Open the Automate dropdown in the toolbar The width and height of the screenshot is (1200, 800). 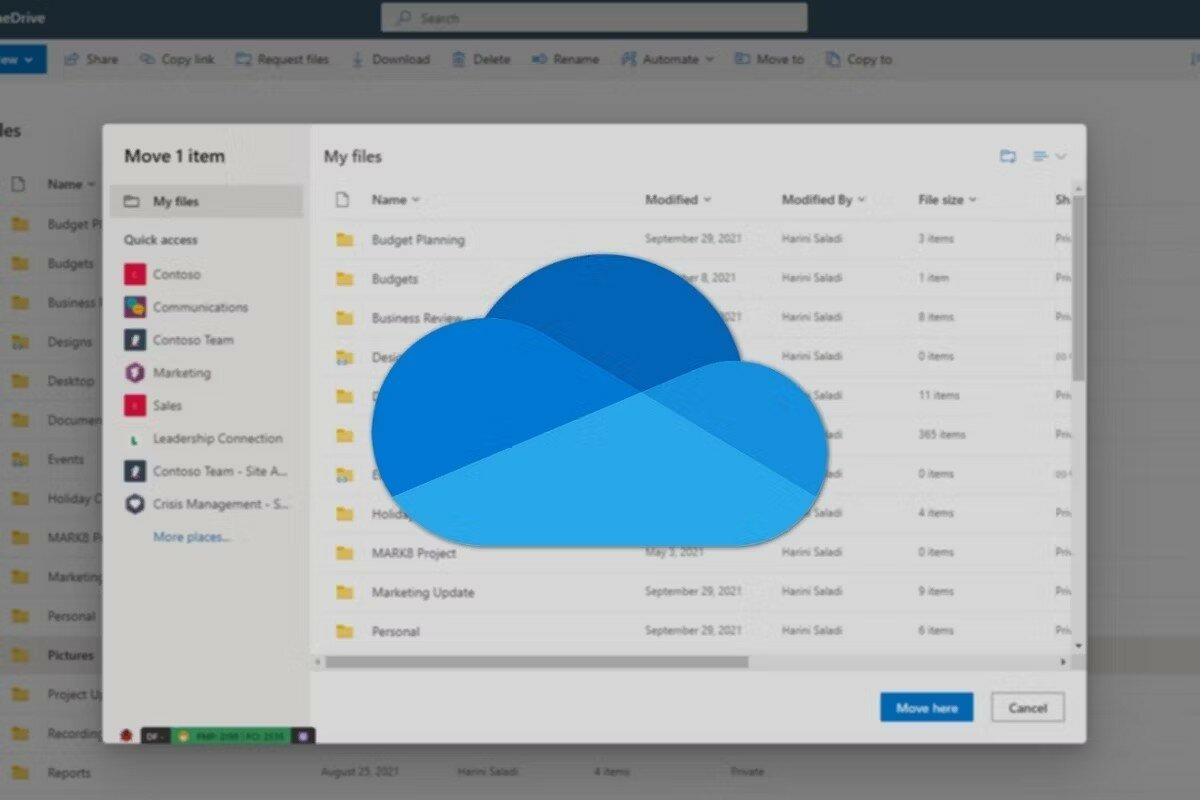pyautogui.click(x=667, y=59)
